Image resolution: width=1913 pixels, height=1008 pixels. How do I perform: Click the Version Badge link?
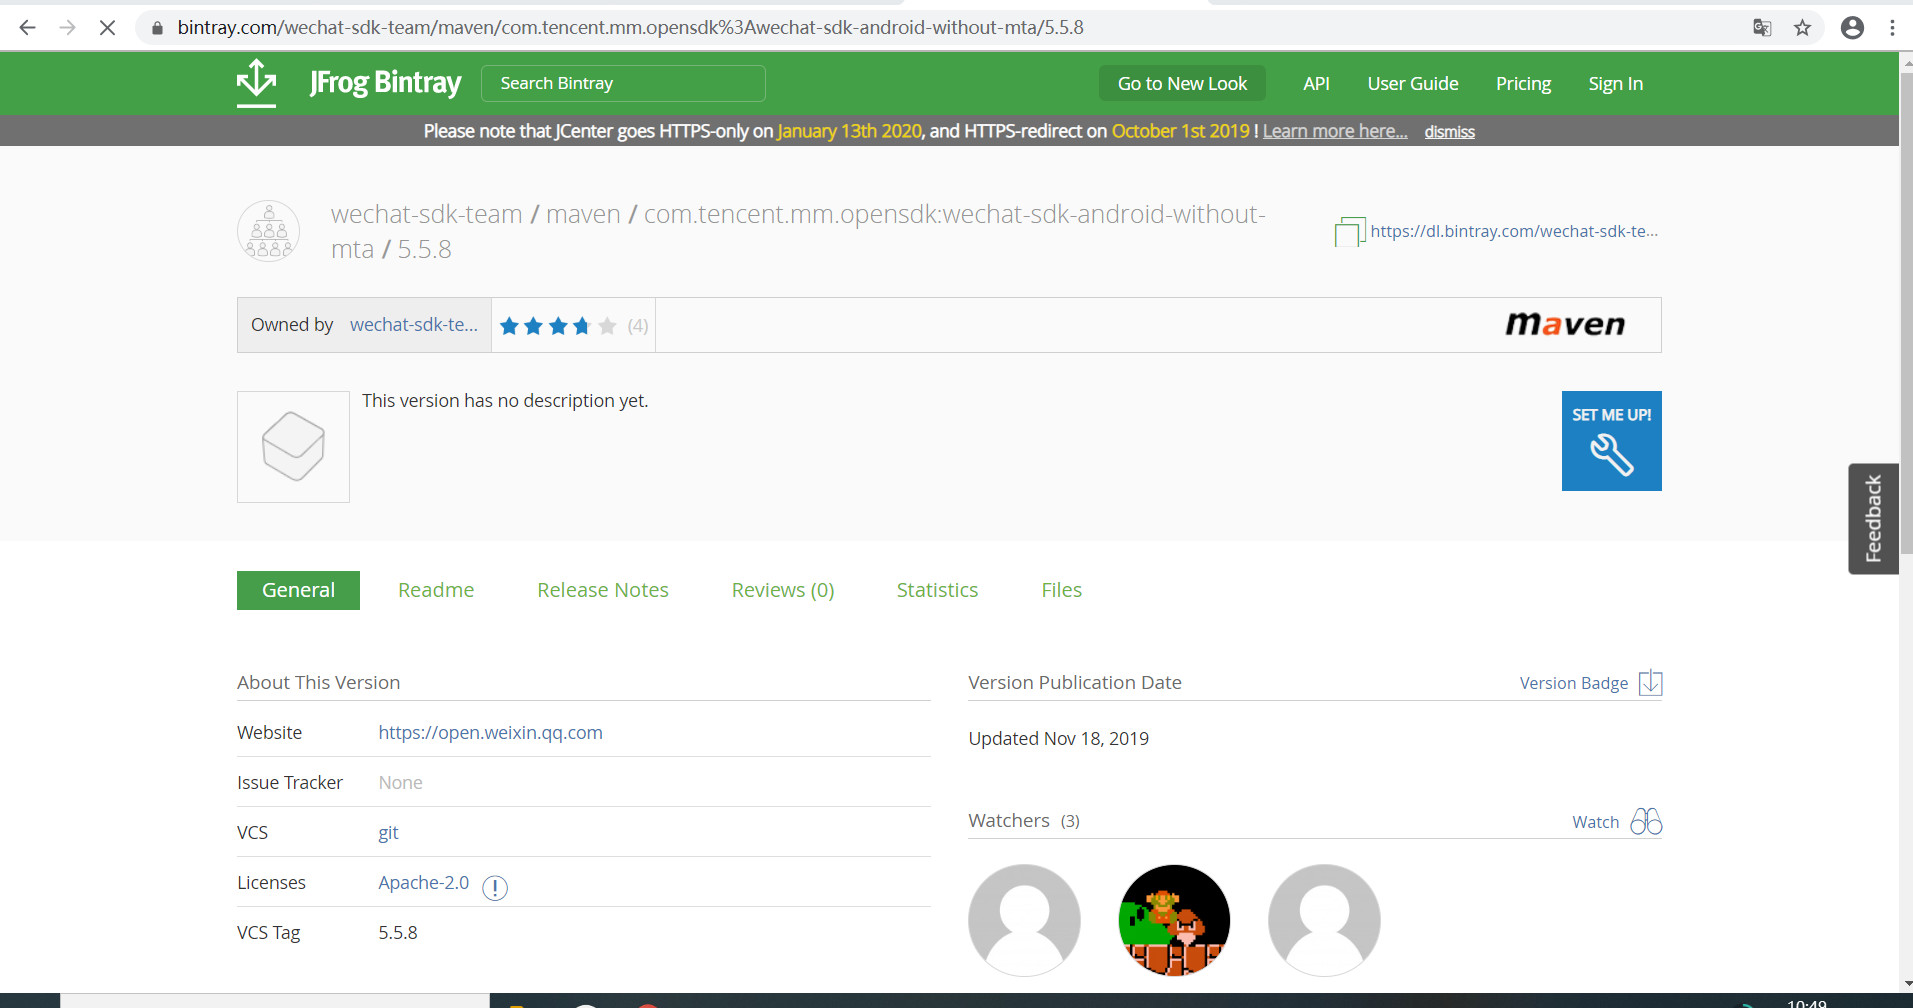[1574, 683]
